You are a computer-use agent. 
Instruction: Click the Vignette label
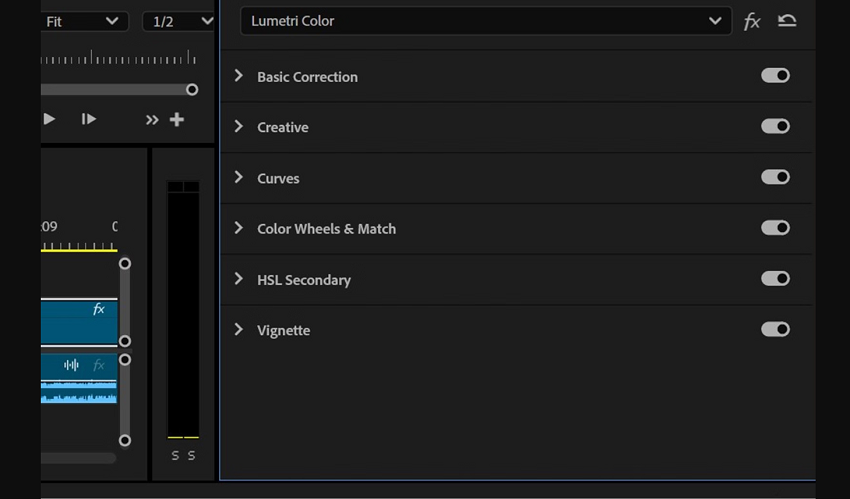coord(284,330)
